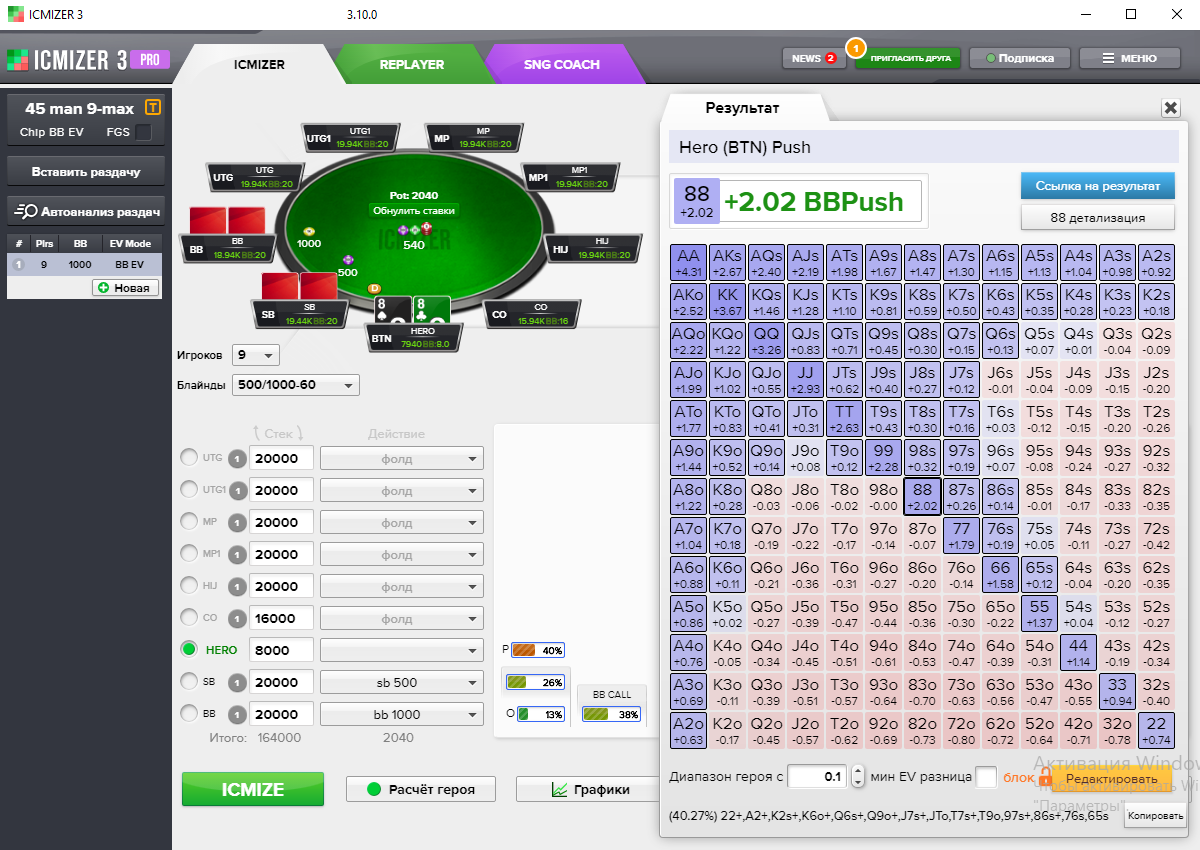Open the HERO action dropdown
Screen dimensions: 1200x850
402,650
